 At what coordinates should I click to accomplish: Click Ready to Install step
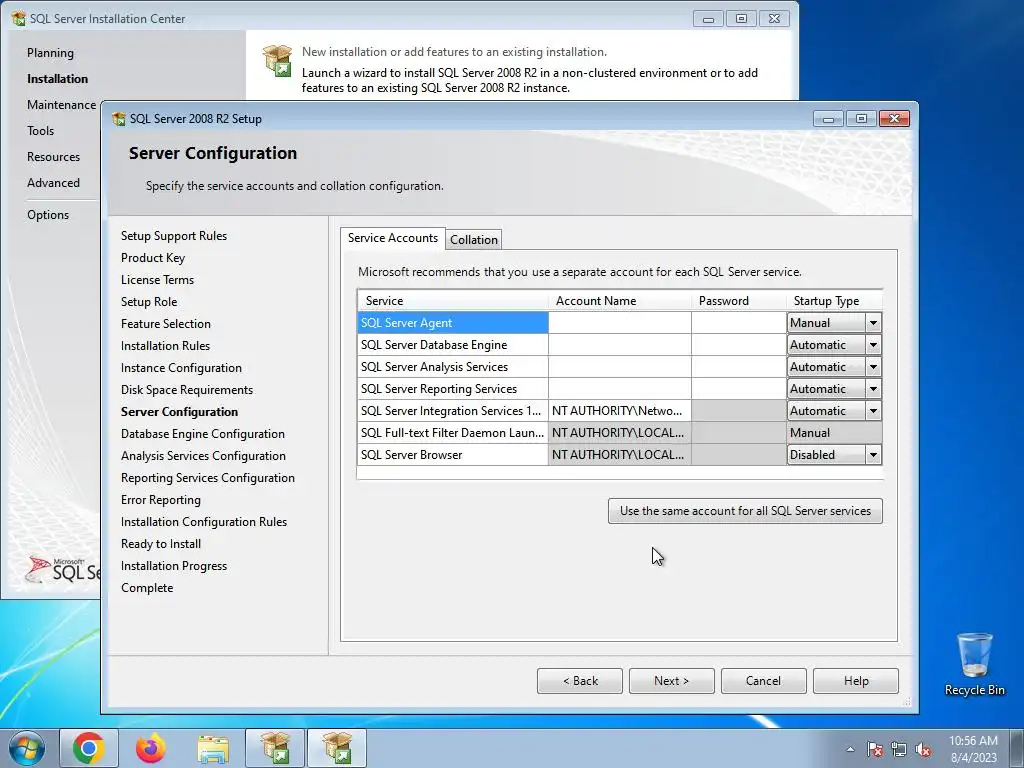[161, 544]
